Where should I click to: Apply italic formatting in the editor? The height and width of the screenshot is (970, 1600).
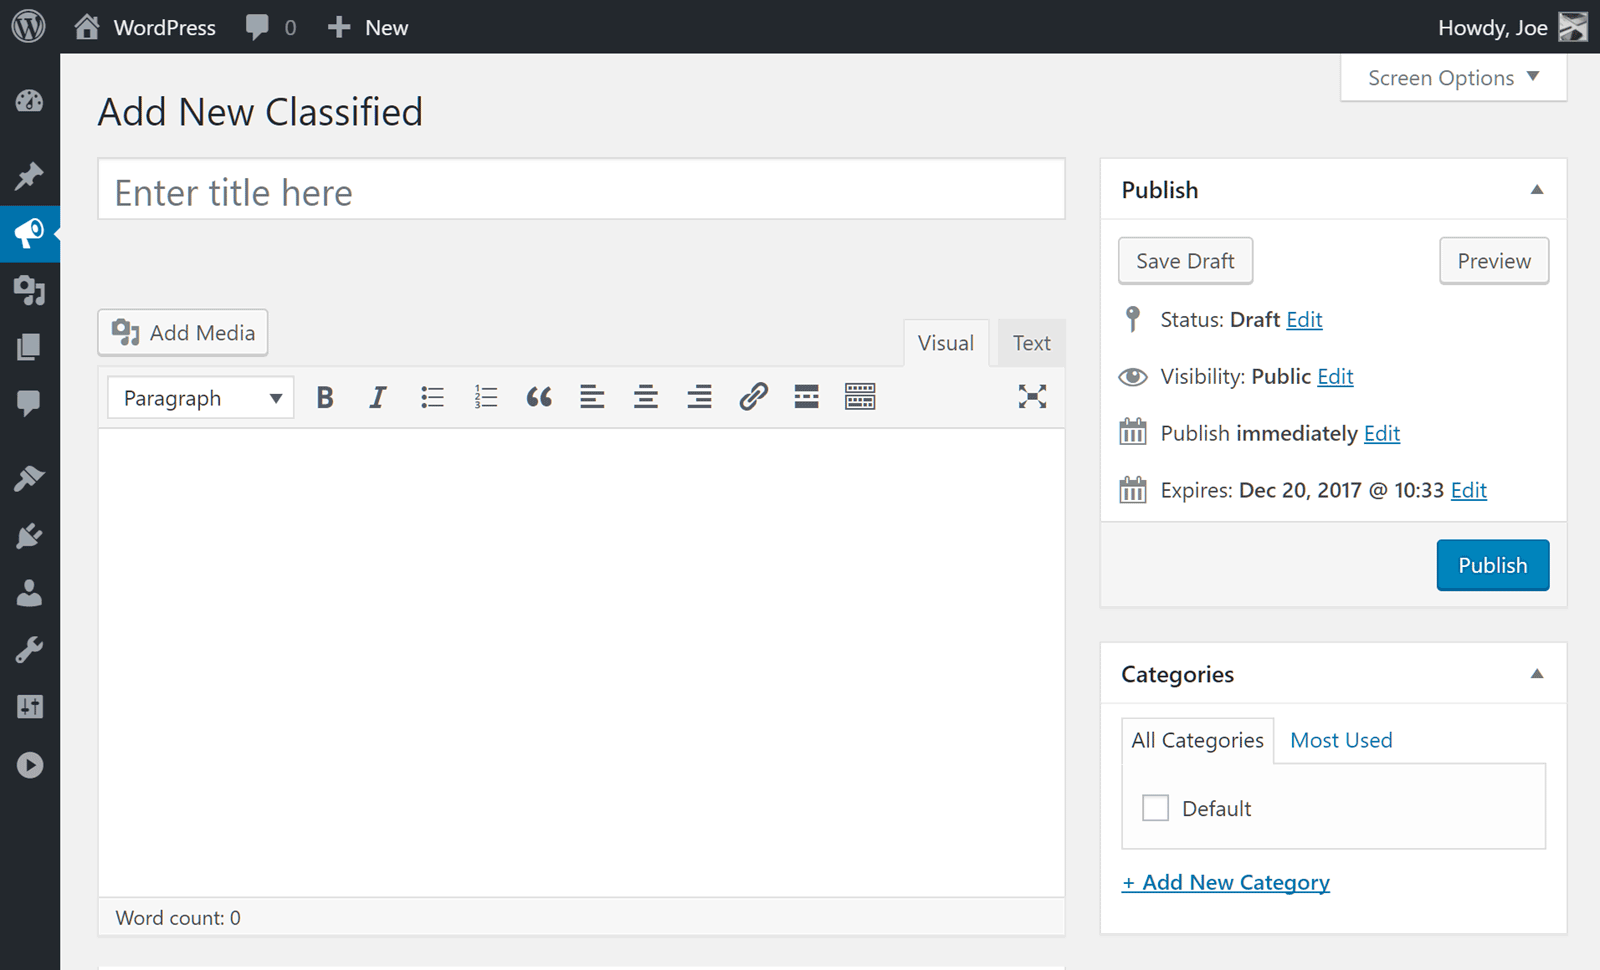click(x=378, y=398)
